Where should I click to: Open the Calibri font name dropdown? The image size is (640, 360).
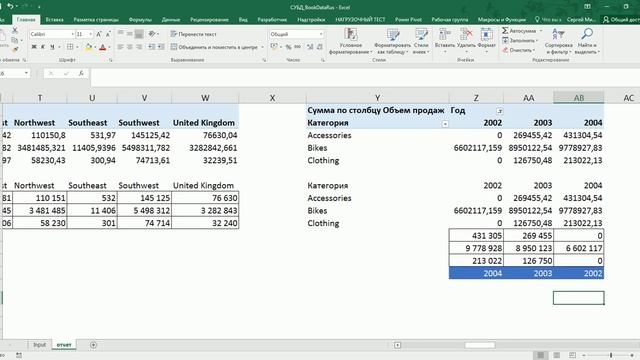[x=73, y=34]
